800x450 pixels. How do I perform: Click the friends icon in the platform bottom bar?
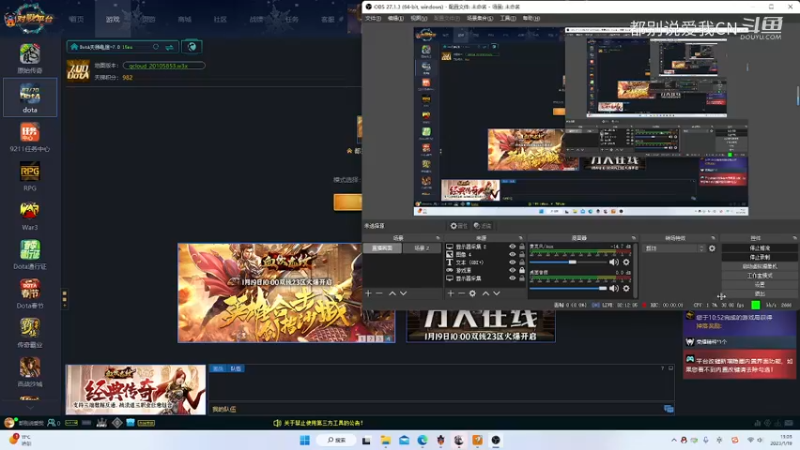click(52, 423)
